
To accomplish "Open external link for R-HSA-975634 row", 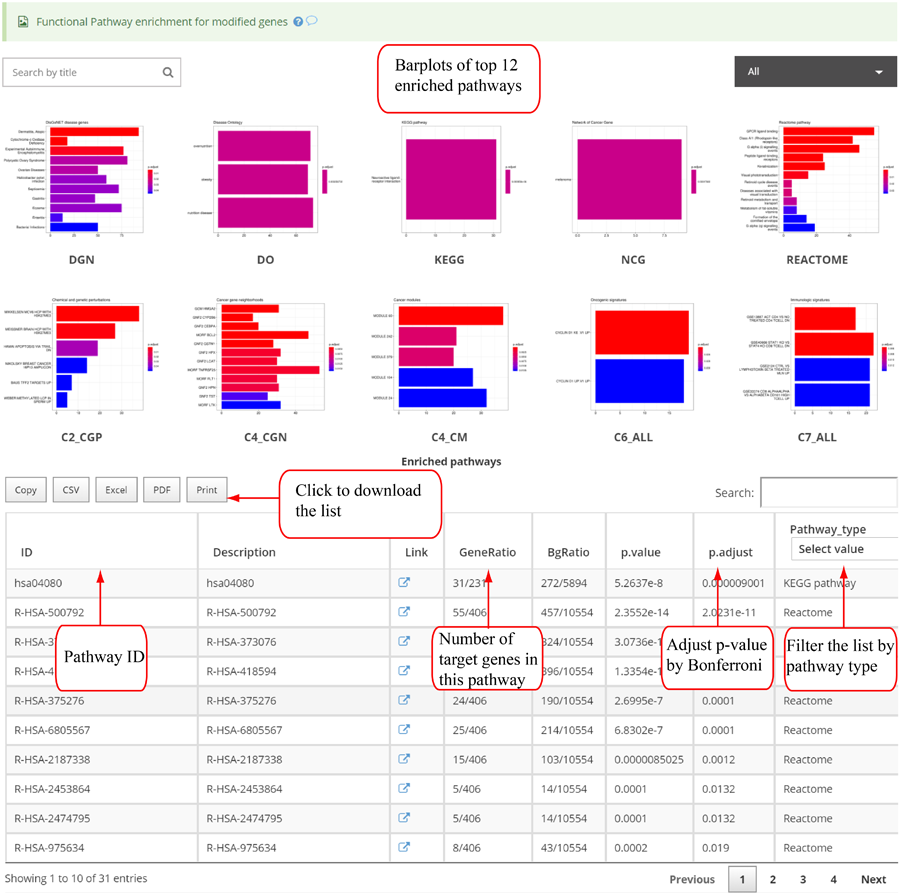I will pos(405,847).
